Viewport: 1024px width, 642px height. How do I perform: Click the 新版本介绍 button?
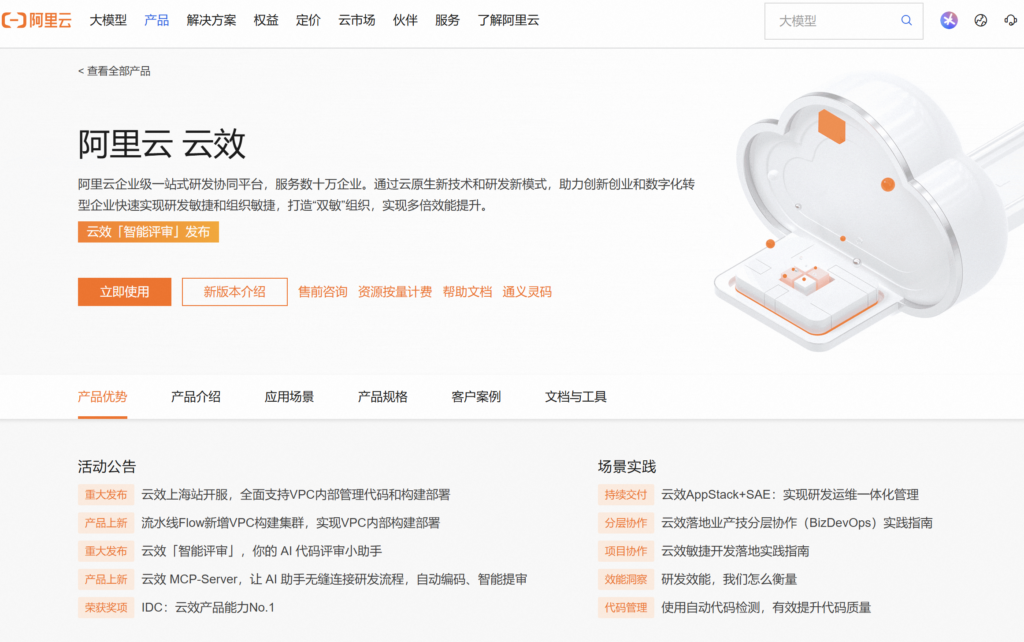point(234,292)
